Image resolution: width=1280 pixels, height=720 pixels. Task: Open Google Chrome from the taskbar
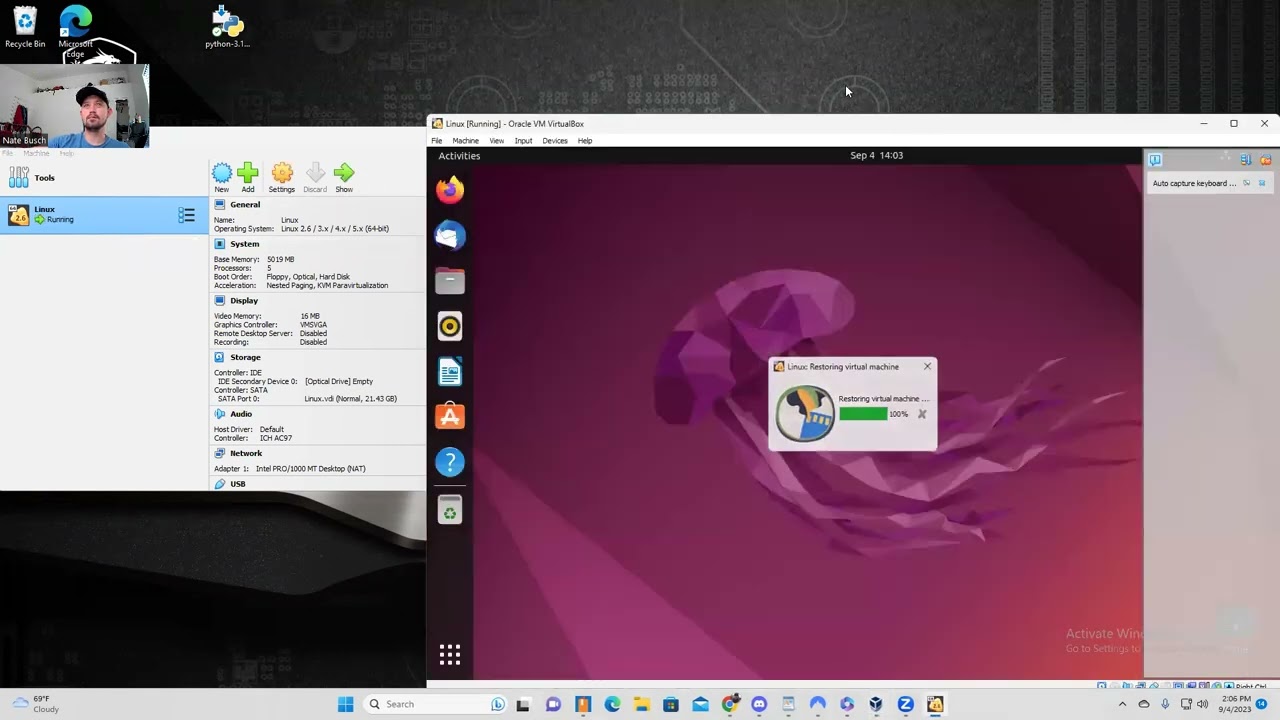730,704
